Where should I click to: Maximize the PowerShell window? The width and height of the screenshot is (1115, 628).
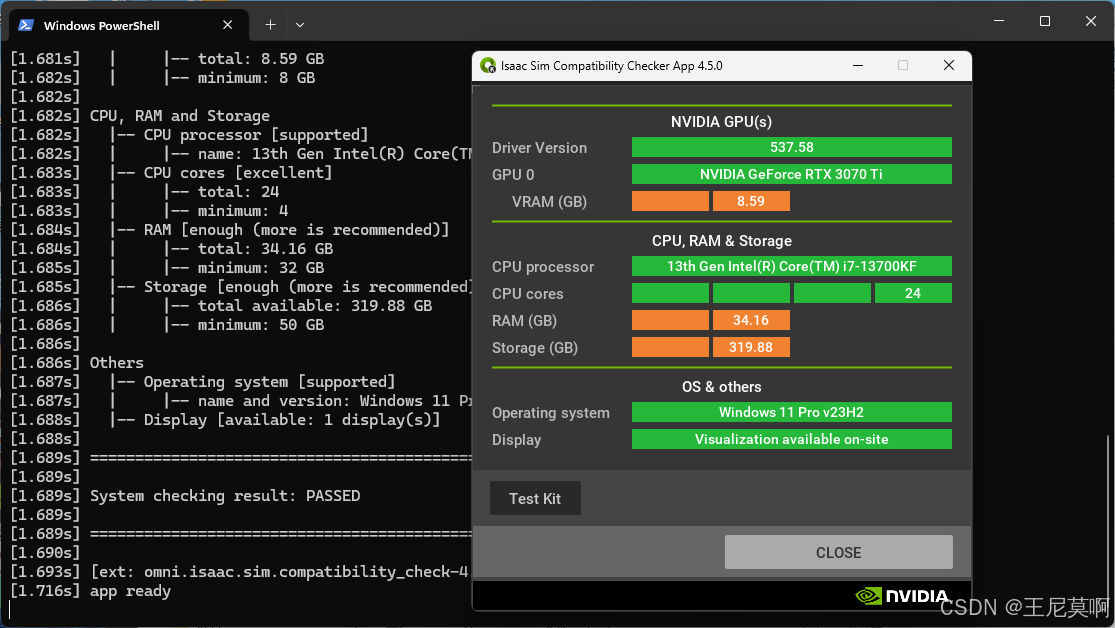pos(1045,21)
